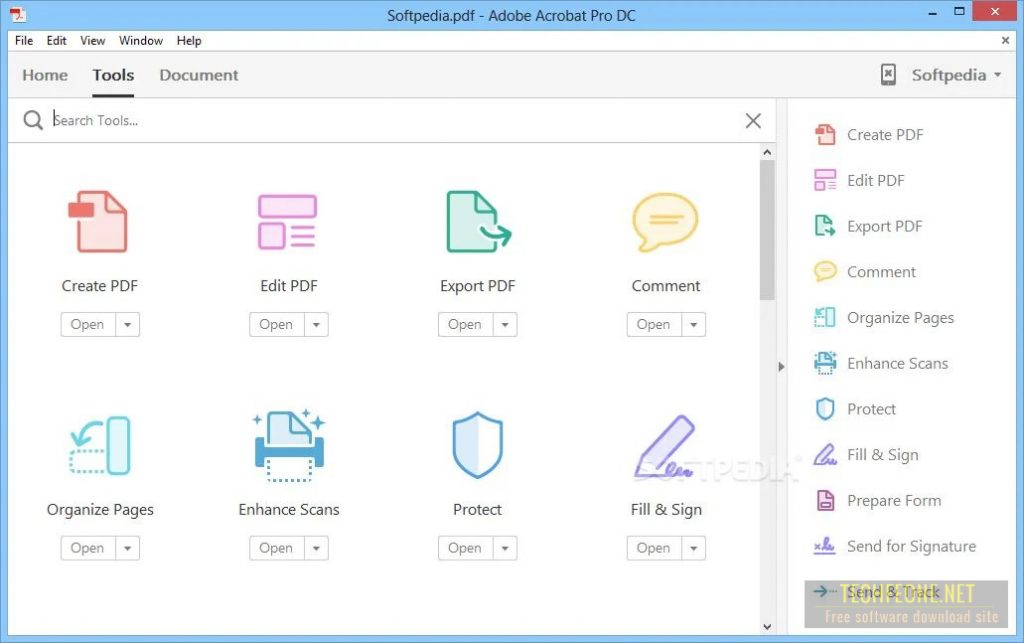Click Open button under Comment
1024x643 pixels.
(x=654, y=324)
